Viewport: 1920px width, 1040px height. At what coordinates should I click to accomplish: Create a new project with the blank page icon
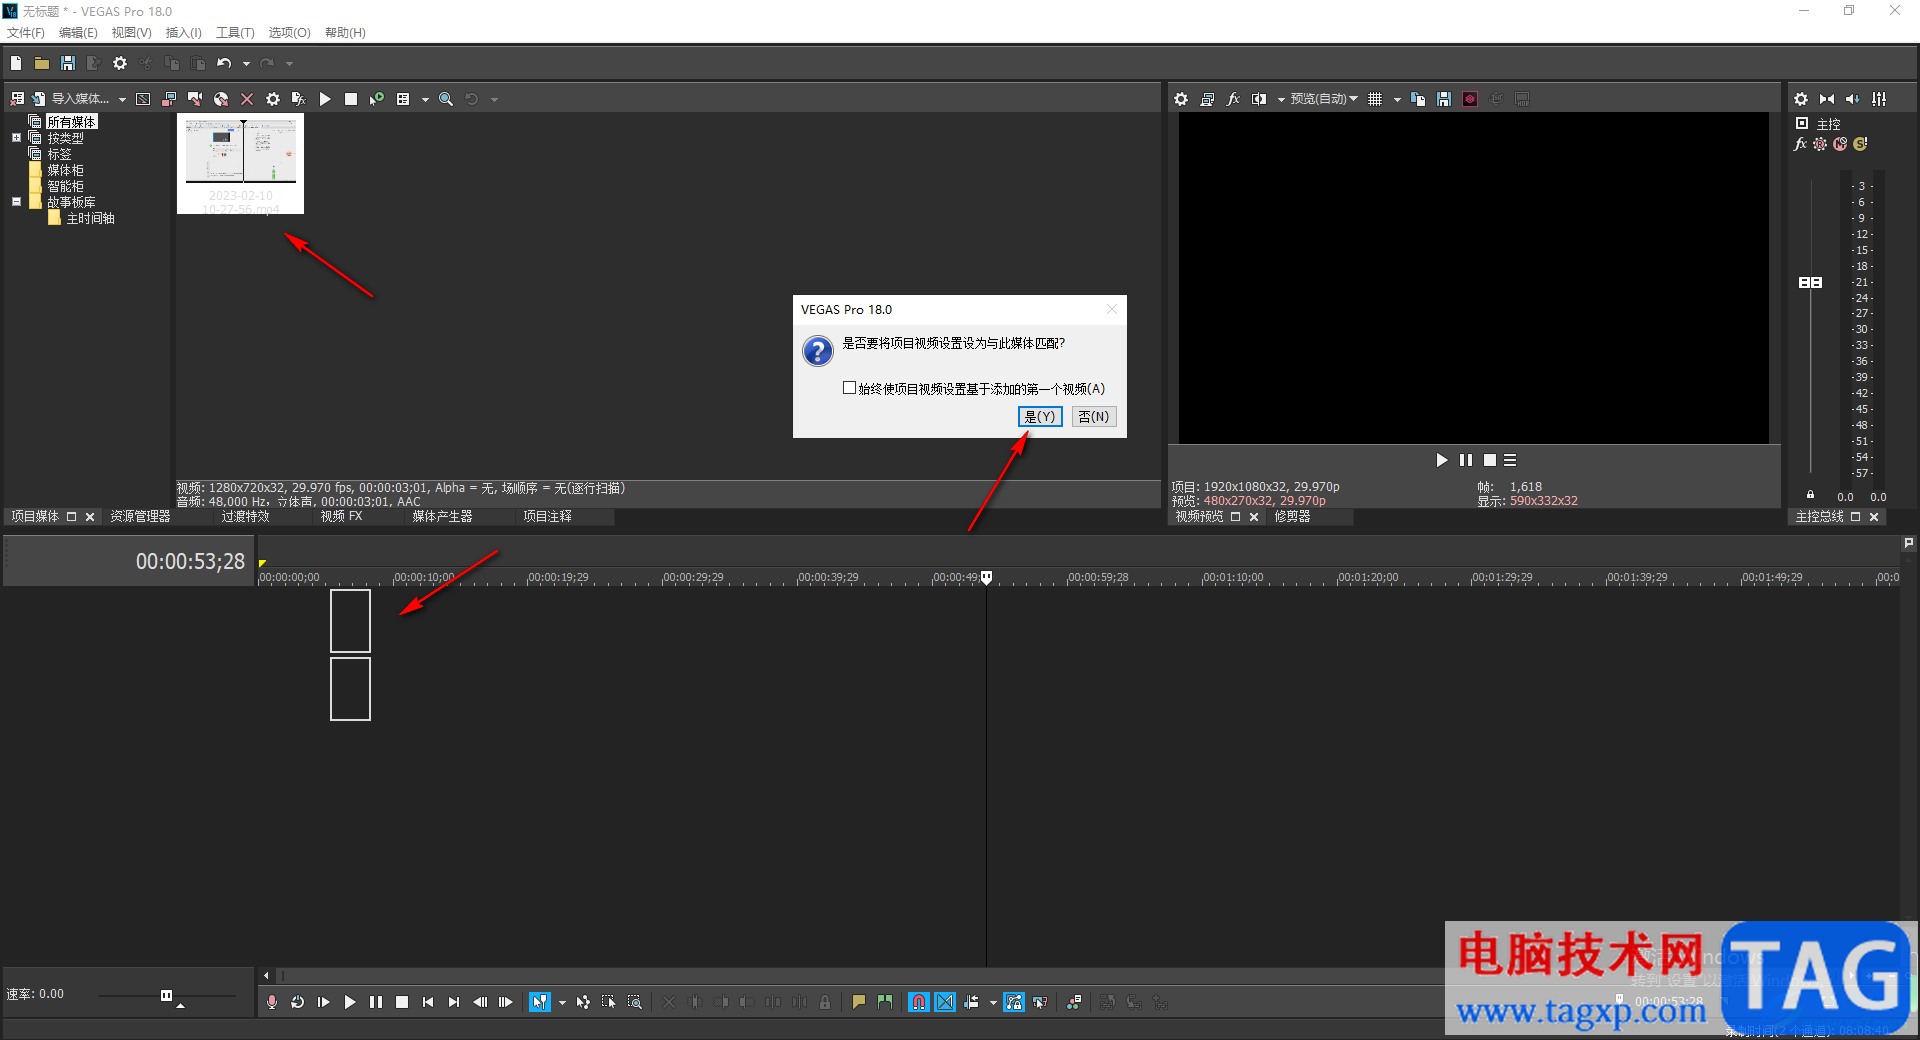16,63
